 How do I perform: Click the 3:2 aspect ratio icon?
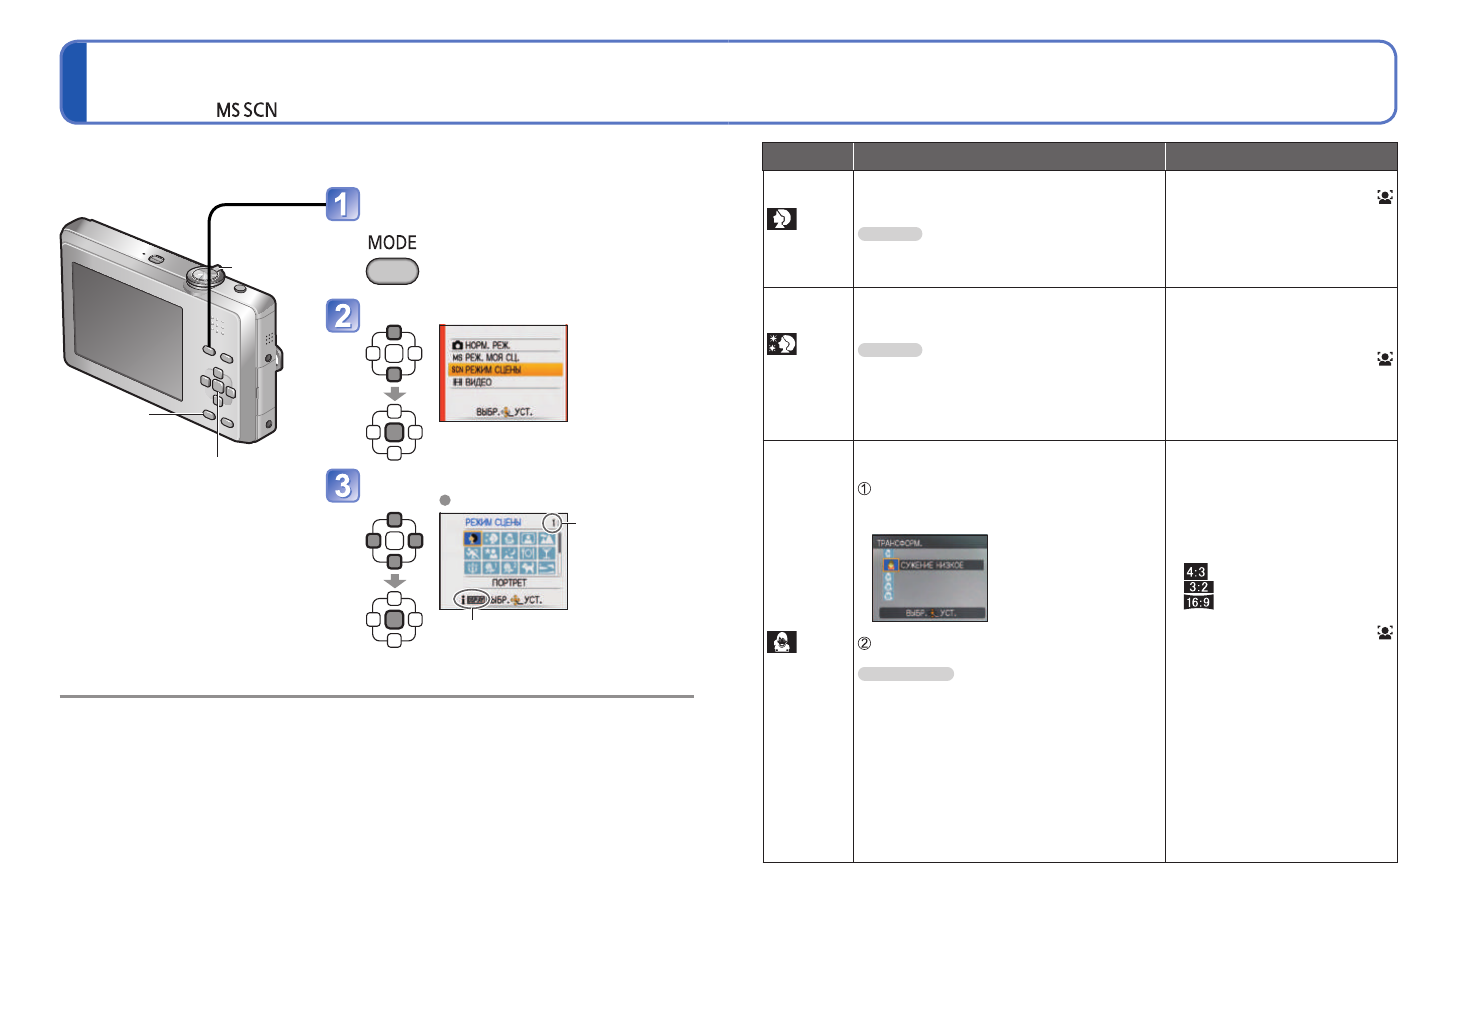(1197, 587)
